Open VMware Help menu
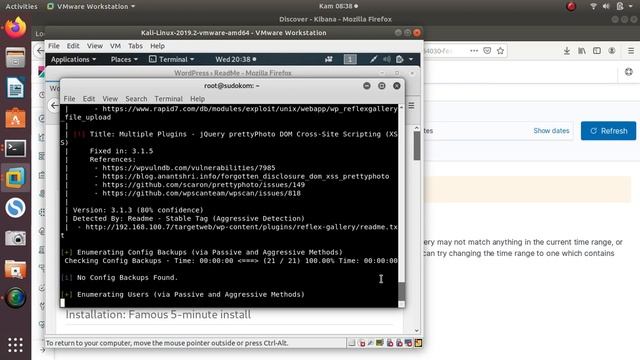The height and width of the screenshot is (360, 640). click(157, 46)
